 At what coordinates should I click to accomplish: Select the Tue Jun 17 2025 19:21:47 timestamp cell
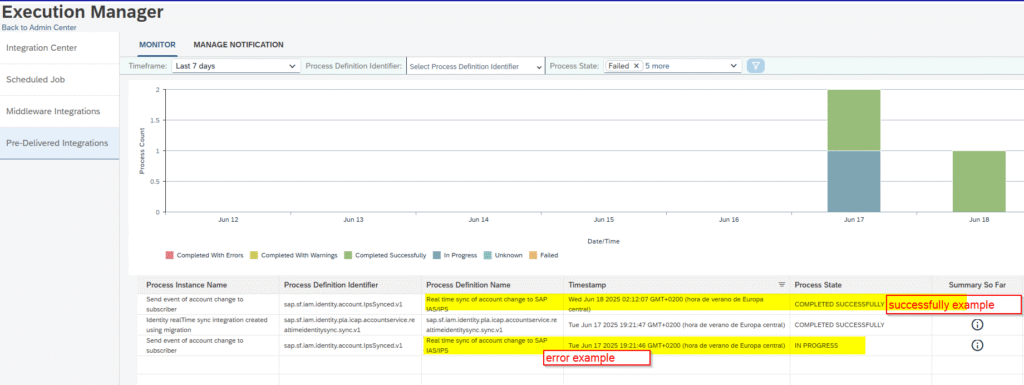pyautogui.click(x=677, y=324)
